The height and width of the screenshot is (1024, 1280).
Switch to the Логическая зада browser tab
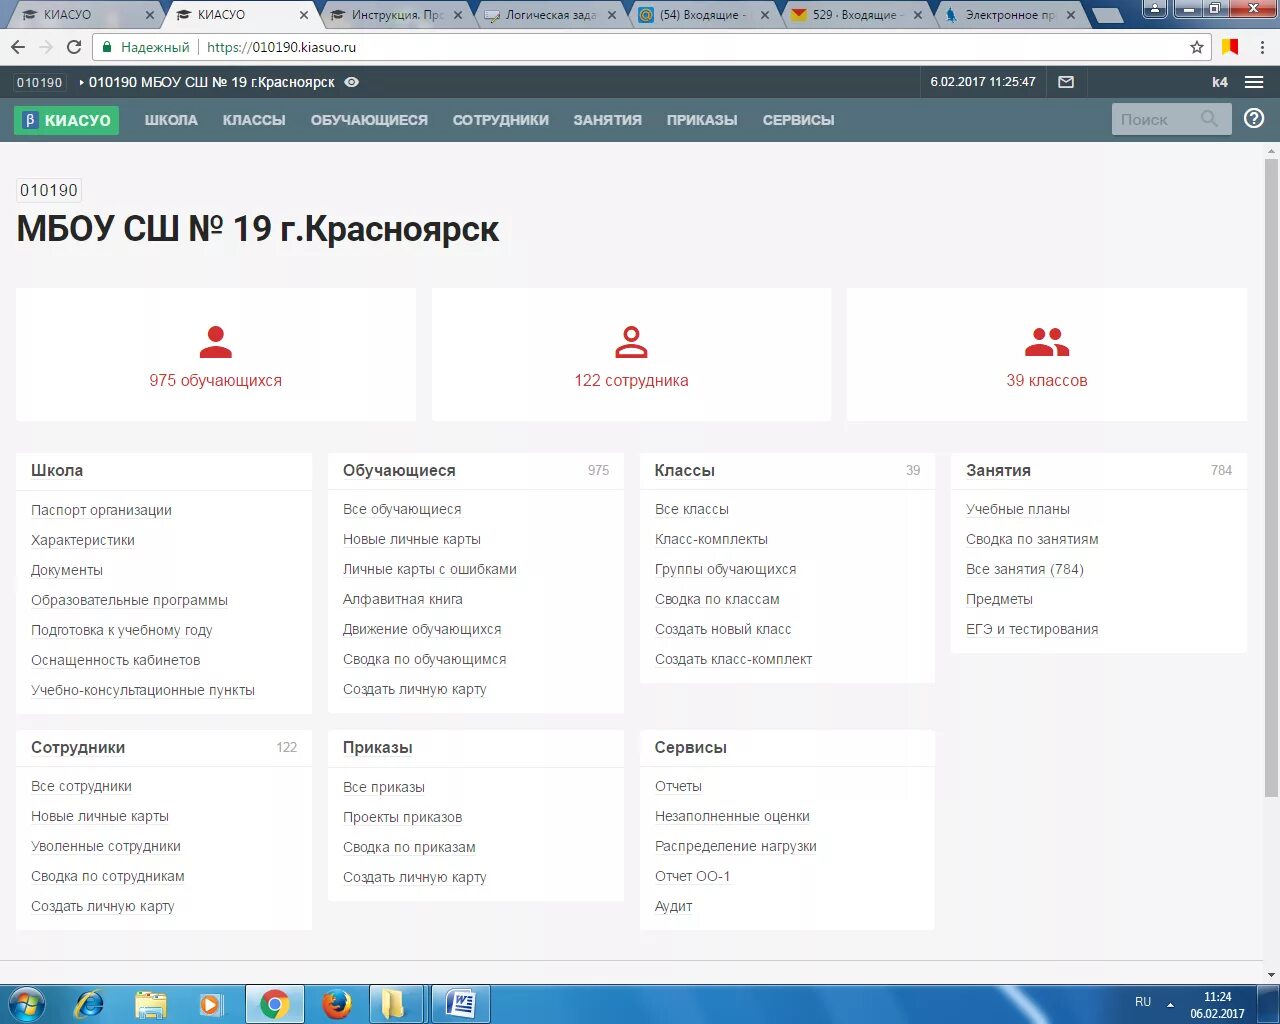click(x=551, y=15)
